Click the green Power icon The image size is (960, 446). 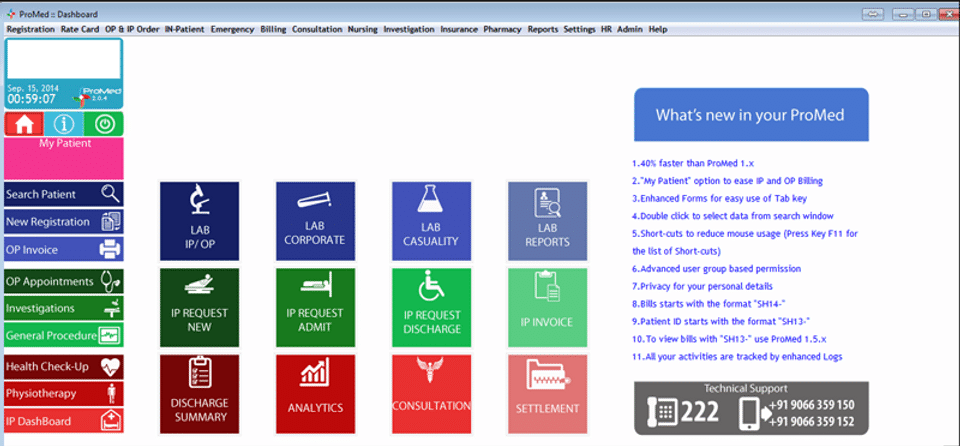[x=103, y=124]
